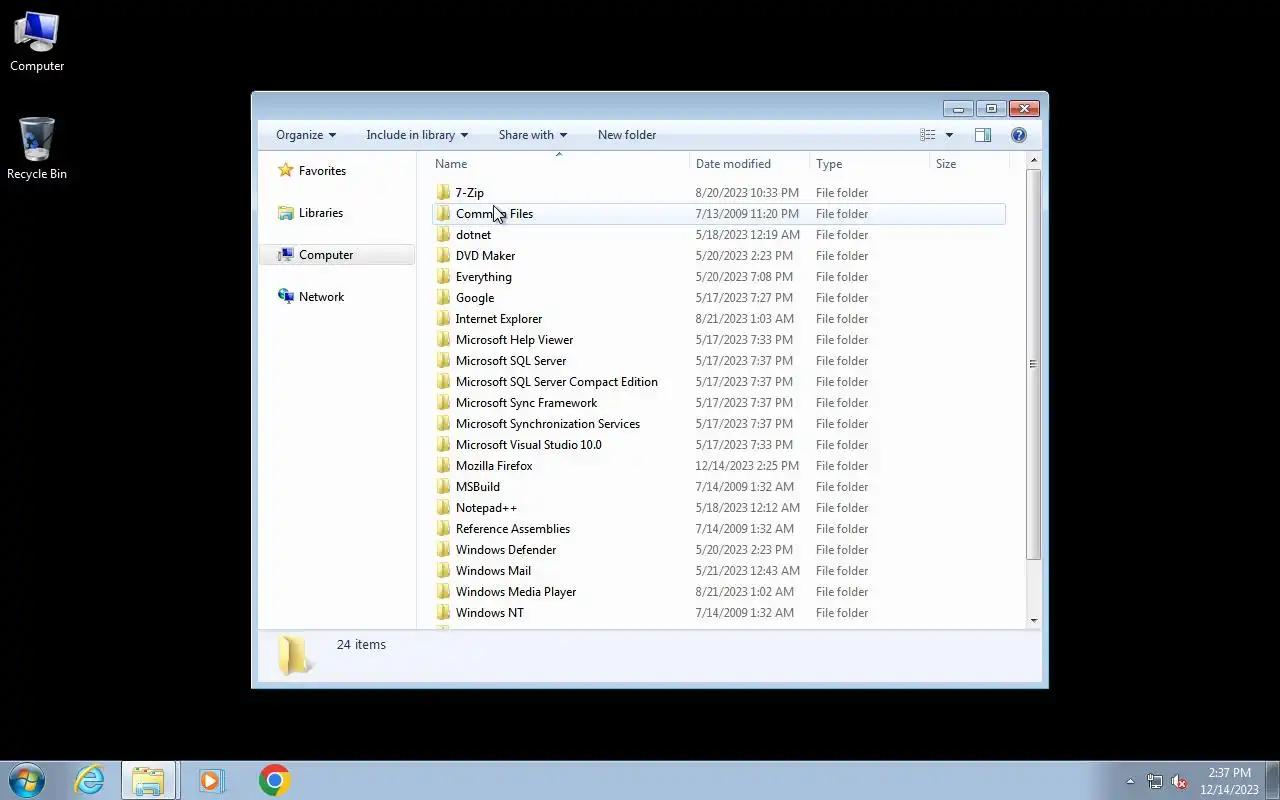1280x800 pixels.
Task: Open the Share with dropdown
Action: [533, 135]
